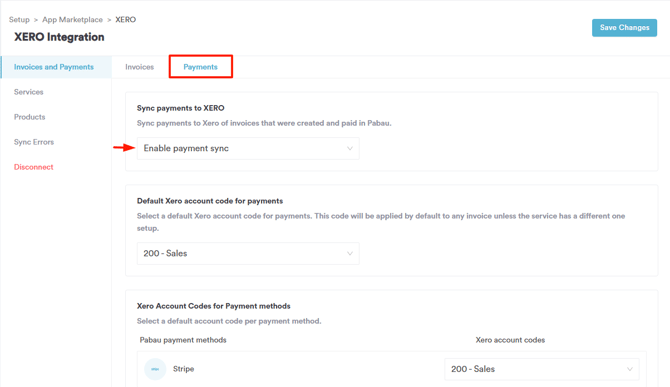670x387 pixels.
Task: Click the chevron on Stripe account code
Action: (629, 369)
